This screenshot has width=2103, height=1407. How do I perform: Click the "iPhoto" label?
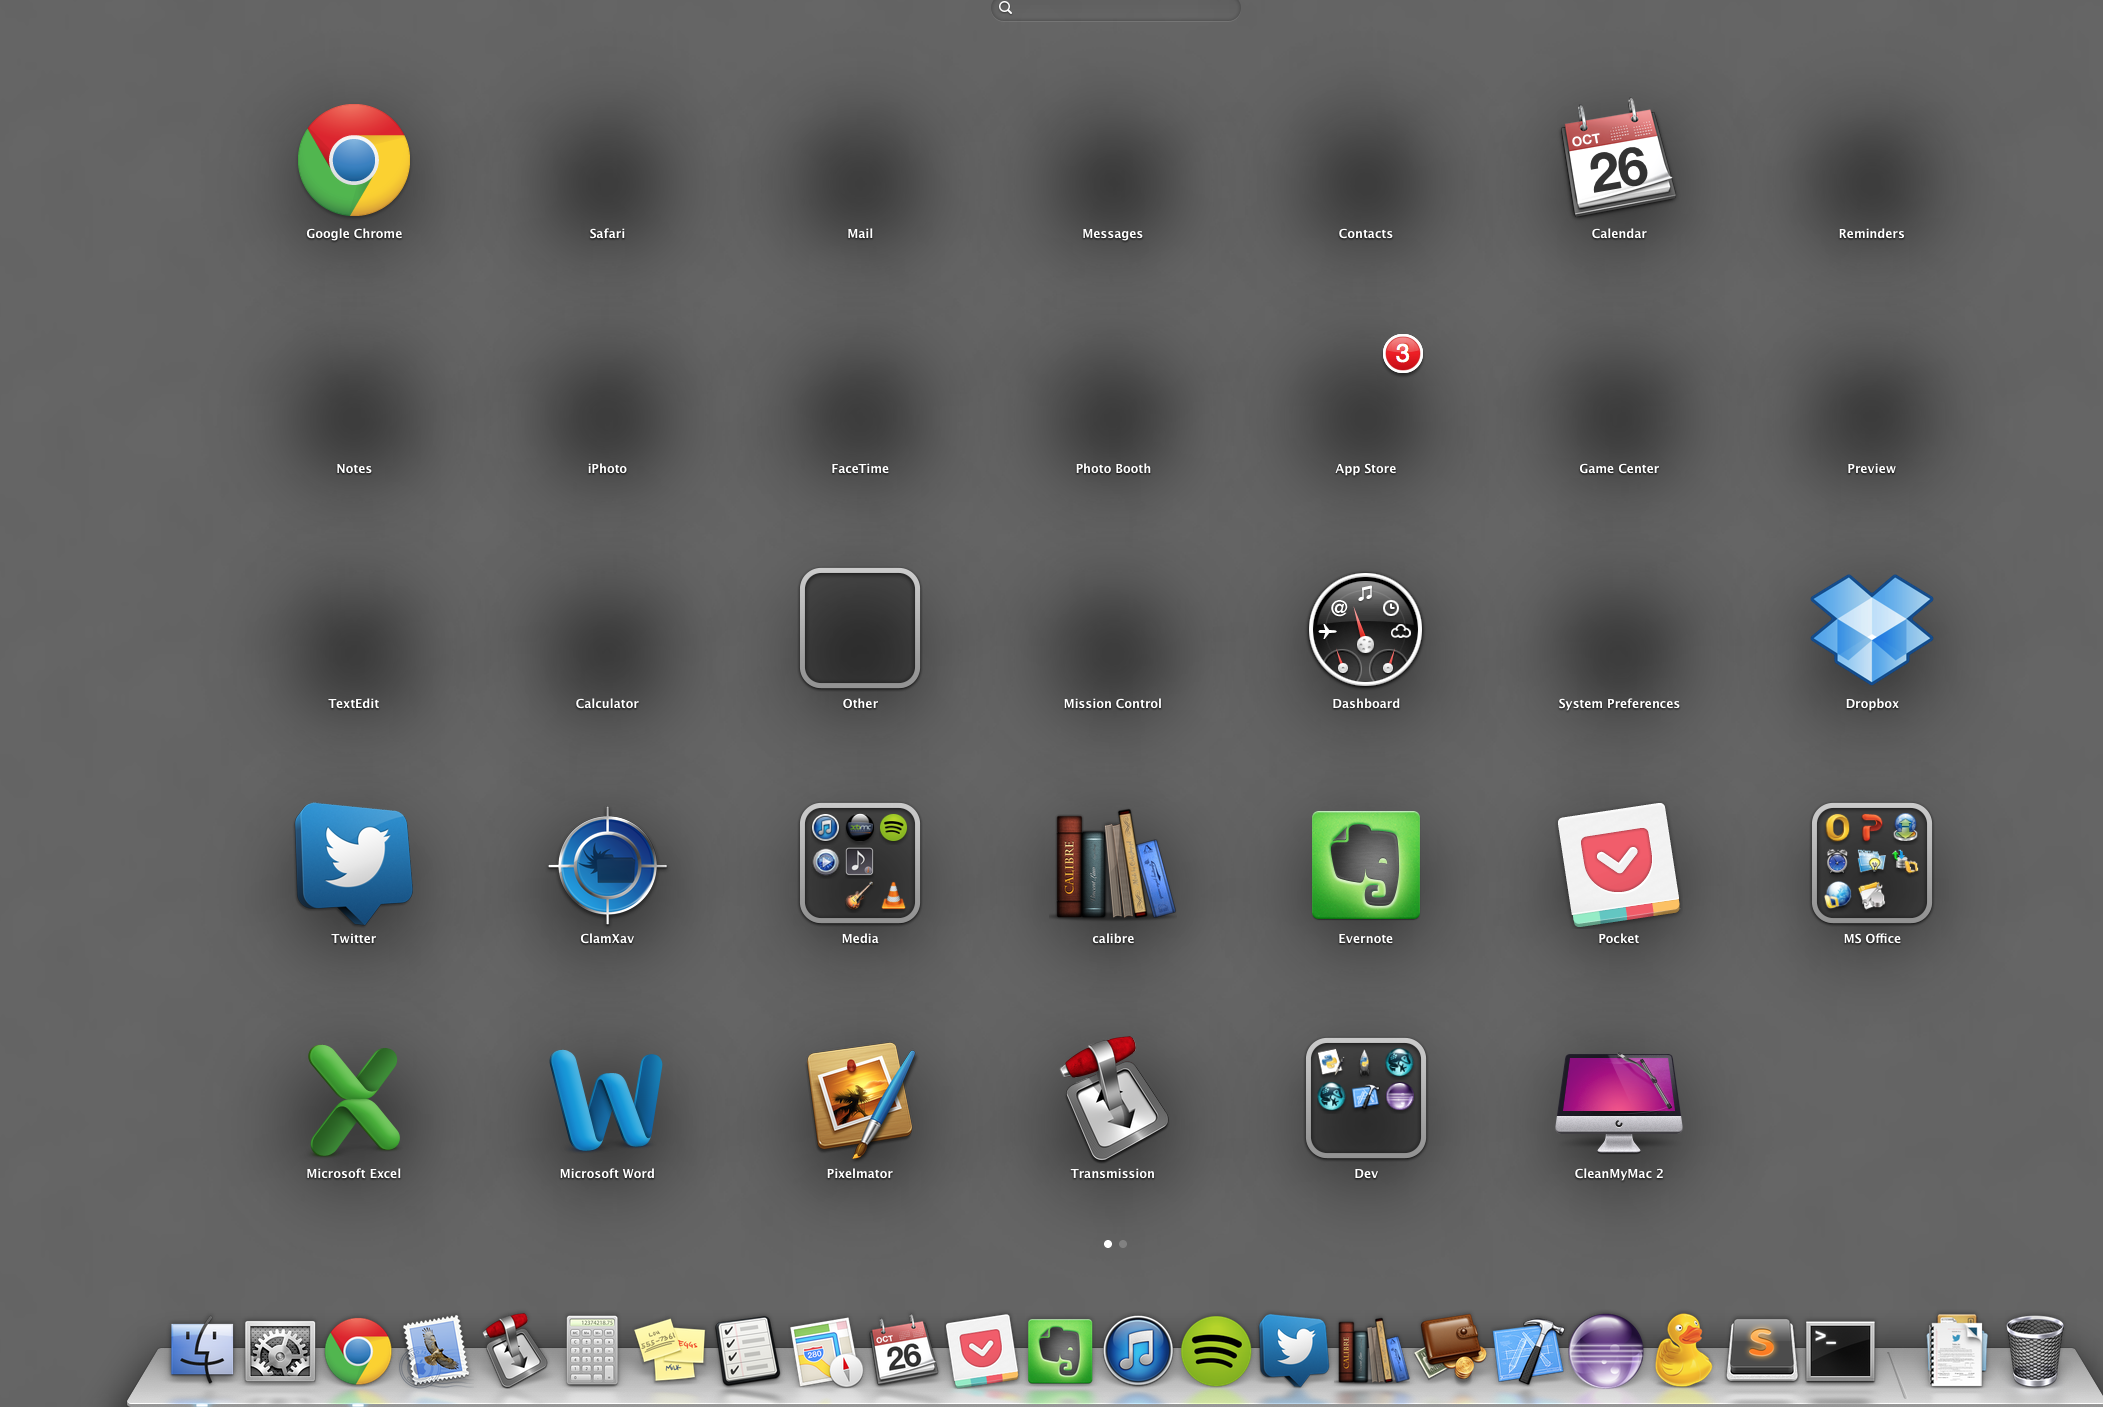point(607,469)
